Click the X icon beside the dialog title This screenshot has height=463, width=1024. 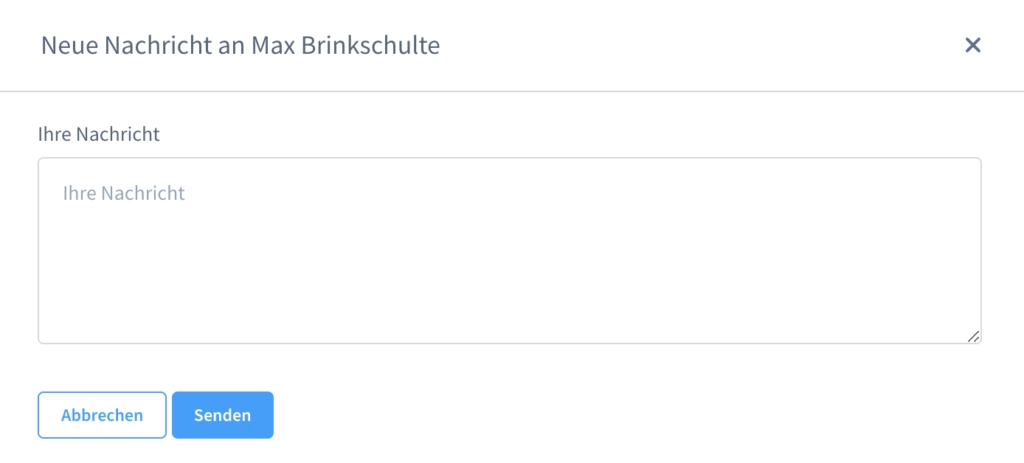[972, 45]
